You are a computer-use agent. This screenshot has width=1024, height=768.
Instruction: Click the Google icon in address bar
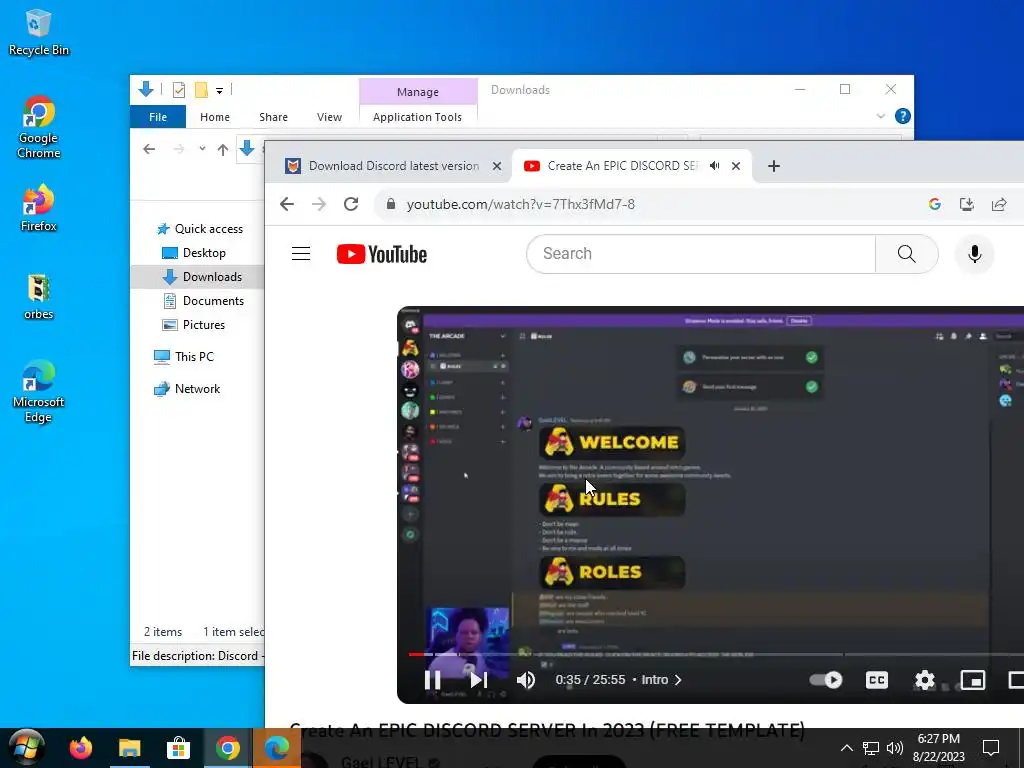(x=935, y=204)
